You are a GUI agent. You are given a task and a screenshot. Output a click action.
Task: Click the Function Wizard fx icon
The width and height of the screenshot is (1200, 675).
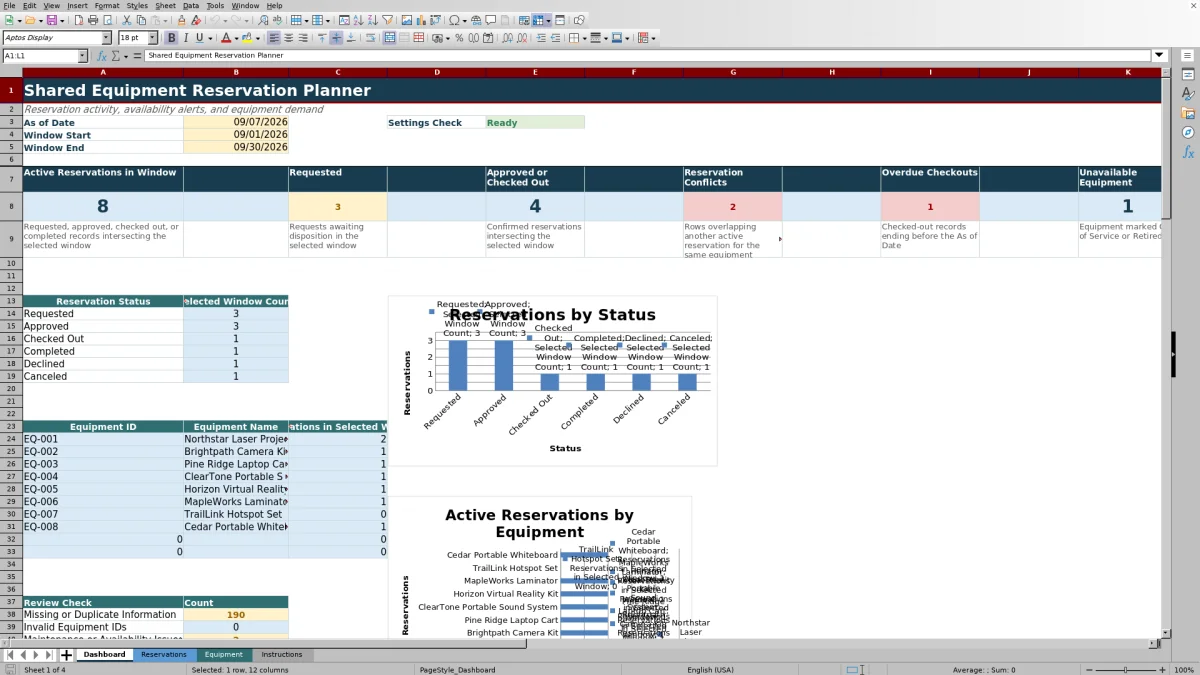click(x=102, y=56)
